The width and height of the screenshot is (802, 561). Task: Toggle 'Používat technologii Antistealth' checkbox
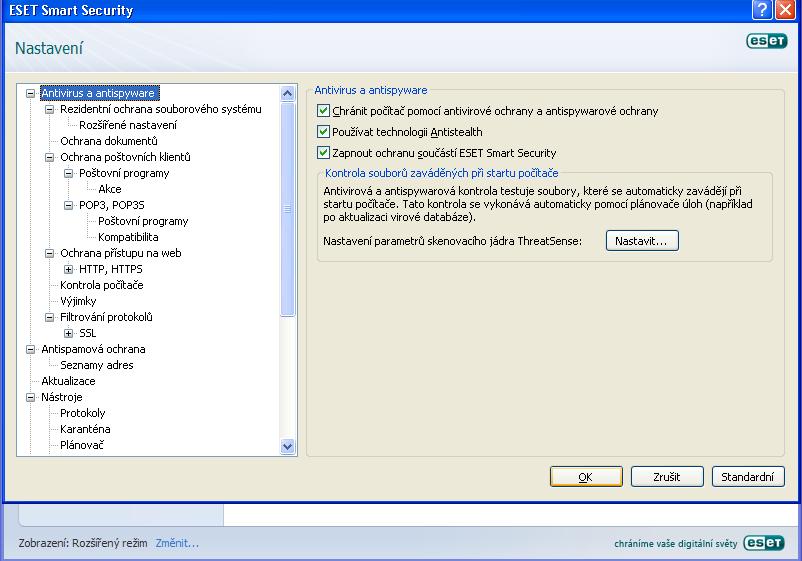[x=323, y=131]
